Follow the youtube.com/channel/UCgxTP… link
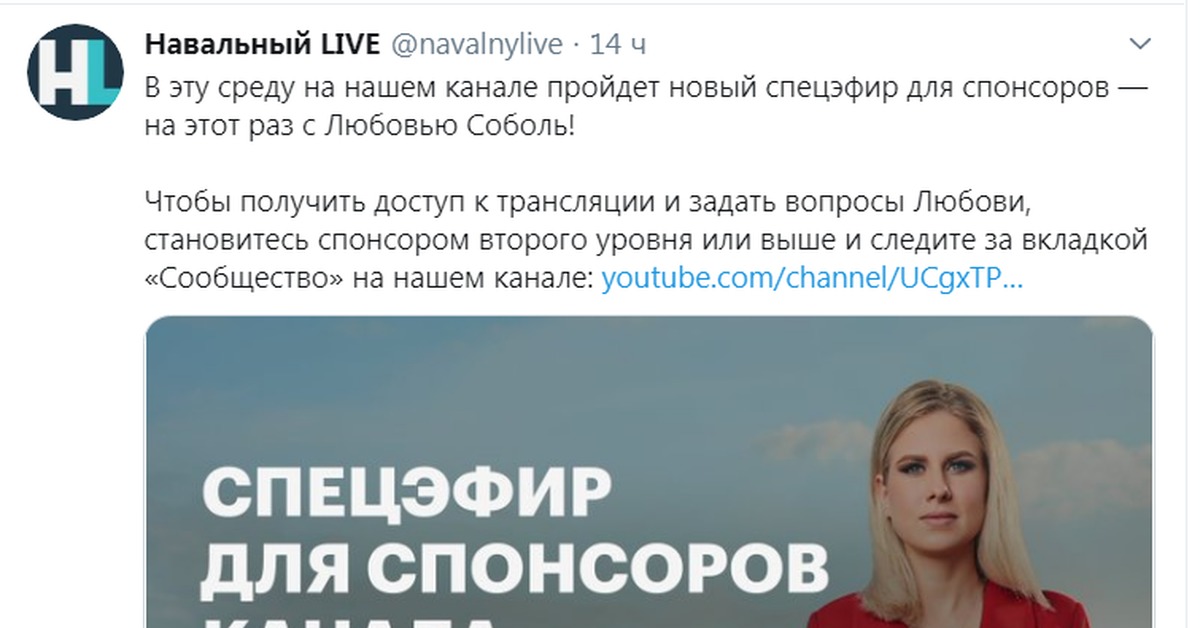Viewport: 1200px width, 628px height. click(812, 280)
